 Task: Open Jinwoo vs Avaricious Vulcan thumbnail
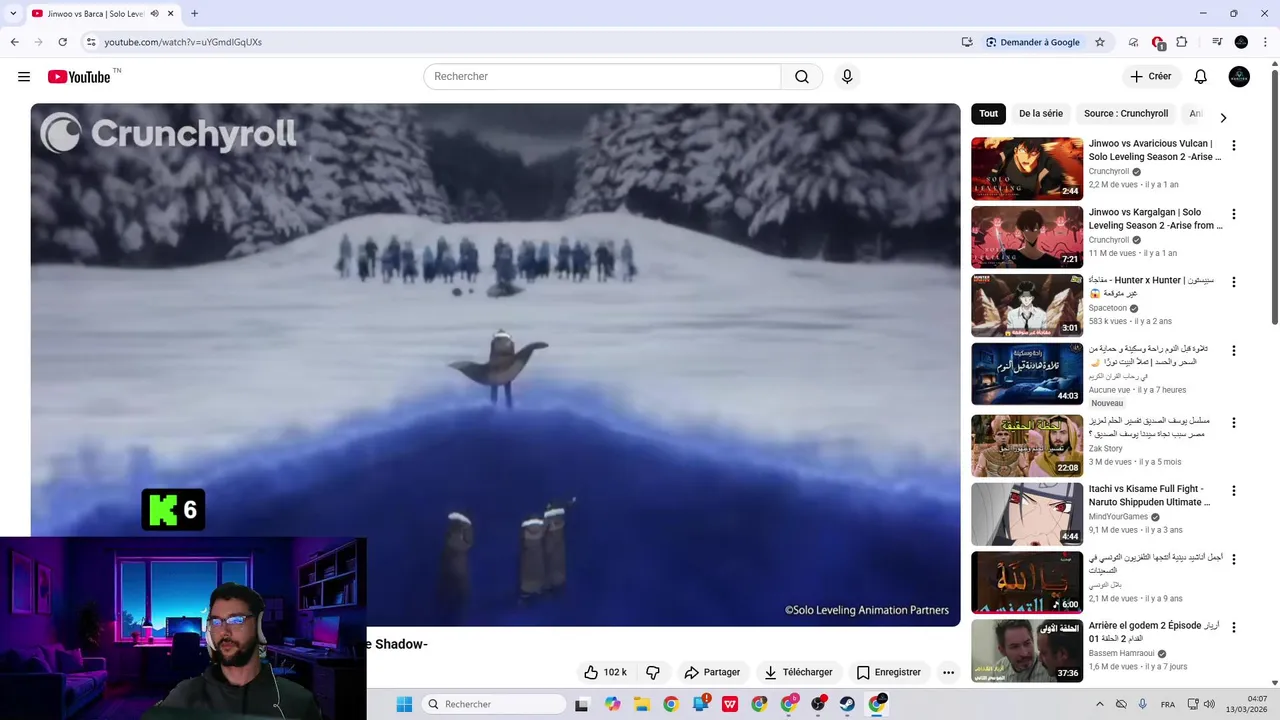click(1027, 169)
